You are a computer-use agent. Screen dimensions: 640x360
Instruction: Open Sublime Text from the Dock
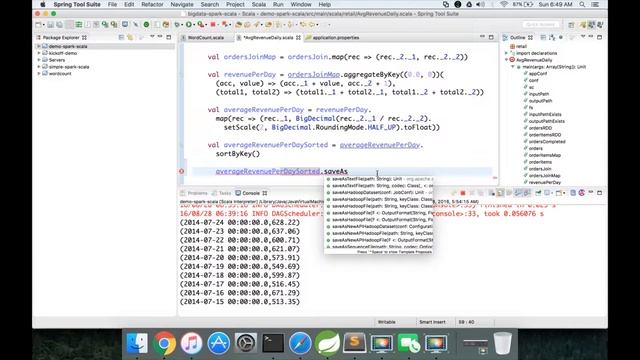354,342
